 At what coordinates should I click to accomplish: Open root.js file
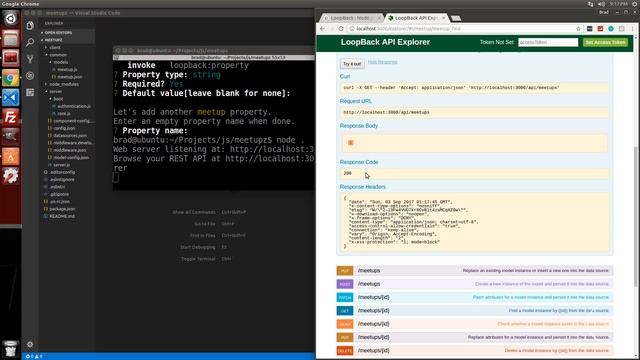tap(64, 113)
